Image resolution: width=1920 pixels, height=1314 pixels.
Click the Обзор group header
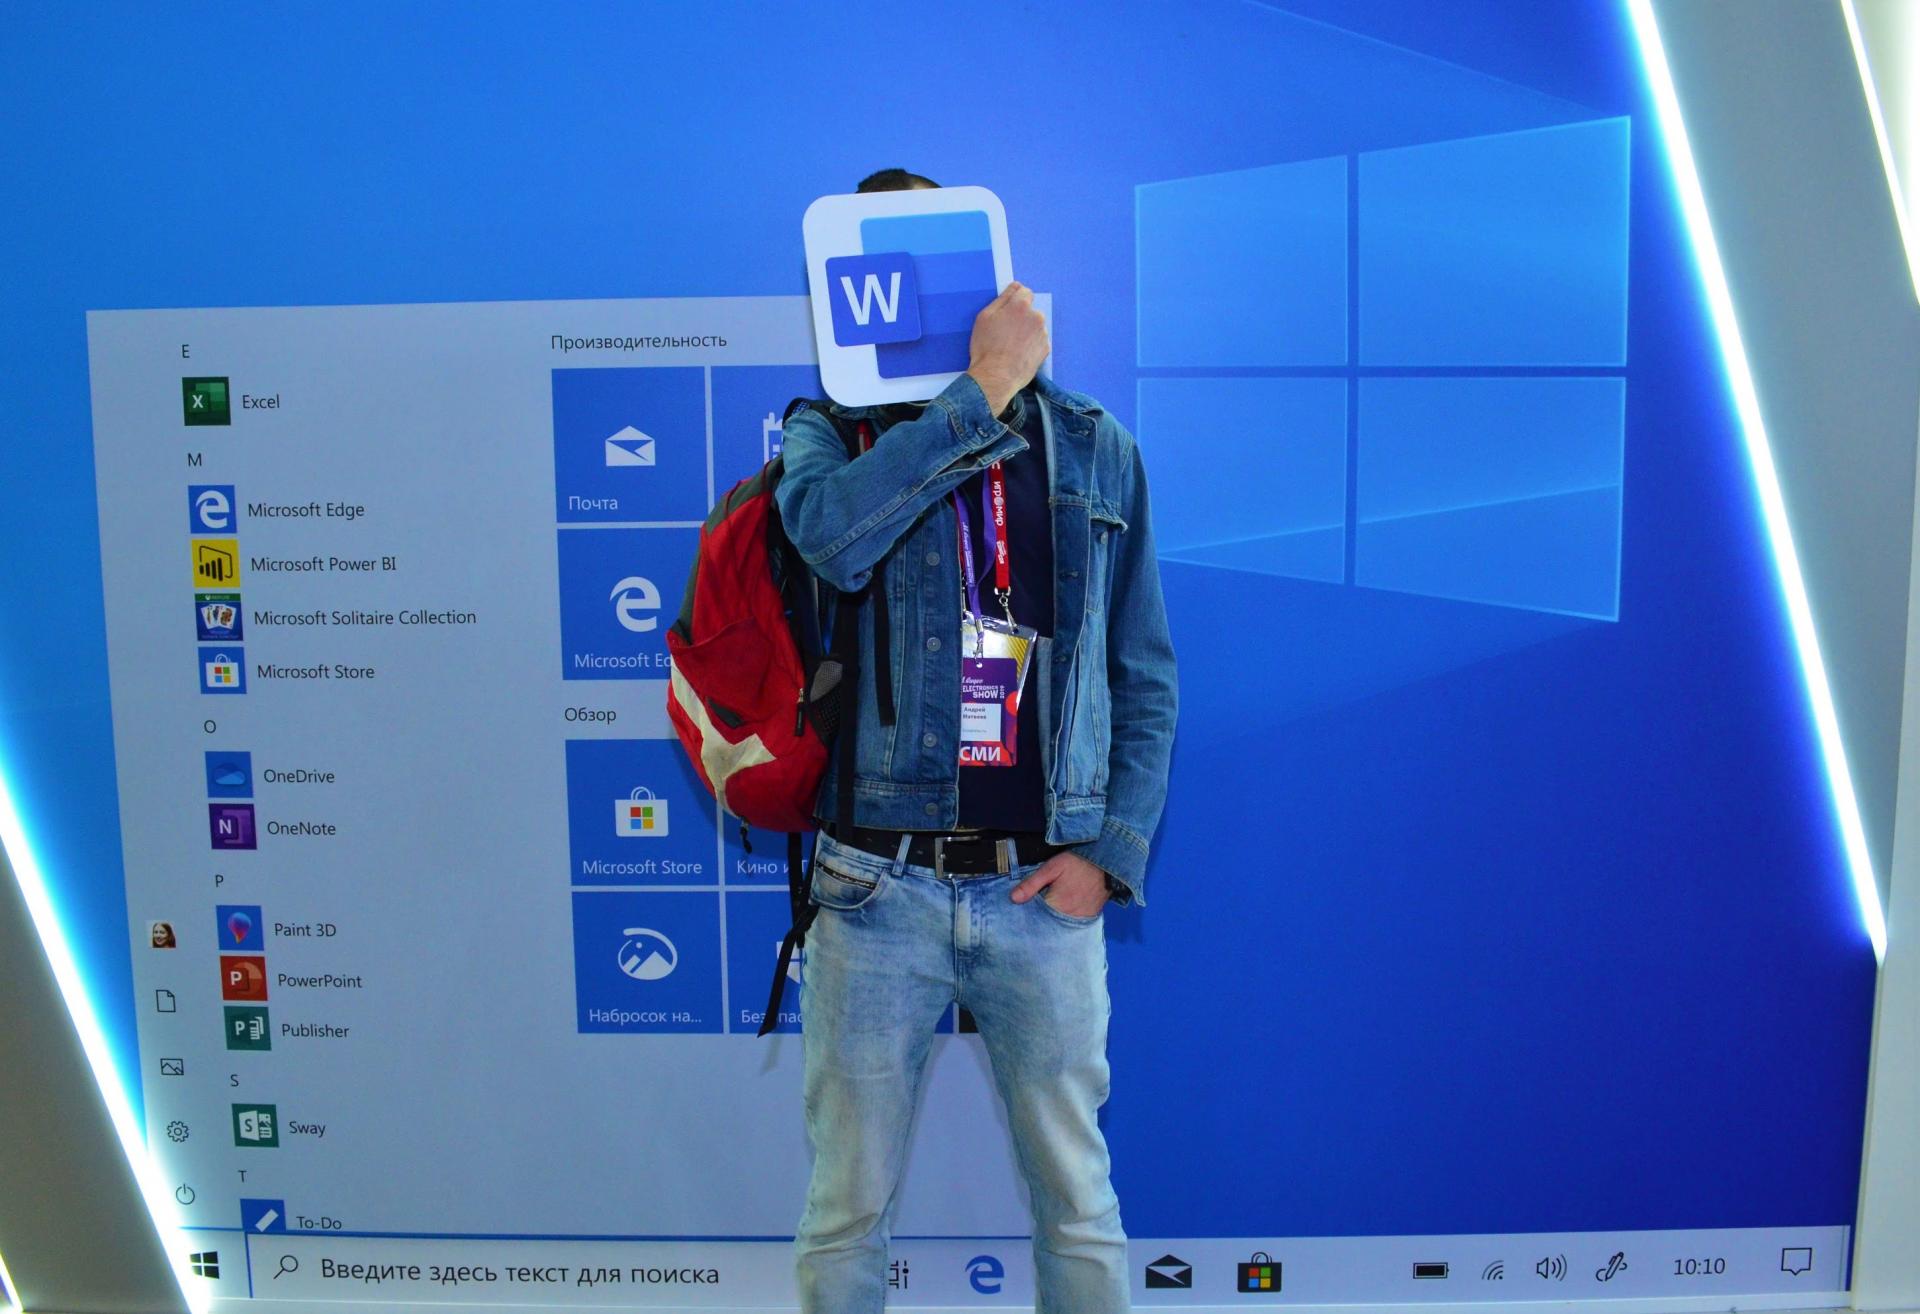(x=590, y=714)
